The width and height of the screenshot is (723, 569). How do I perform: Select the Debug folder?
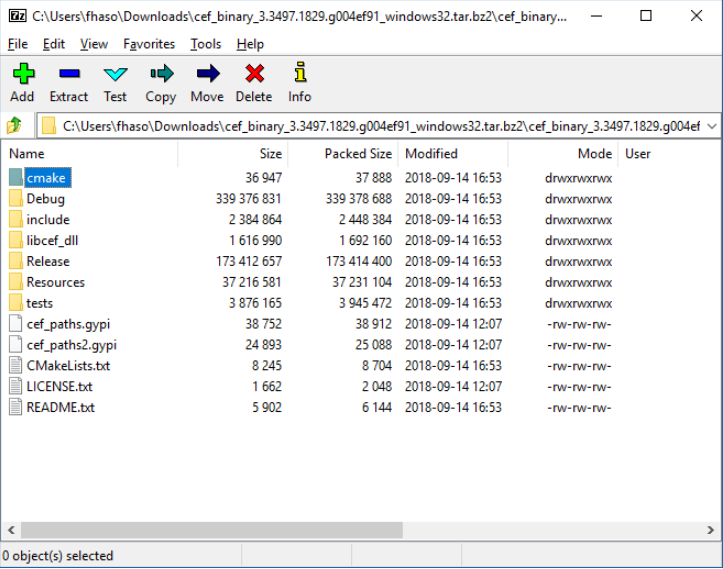point(45,199)
